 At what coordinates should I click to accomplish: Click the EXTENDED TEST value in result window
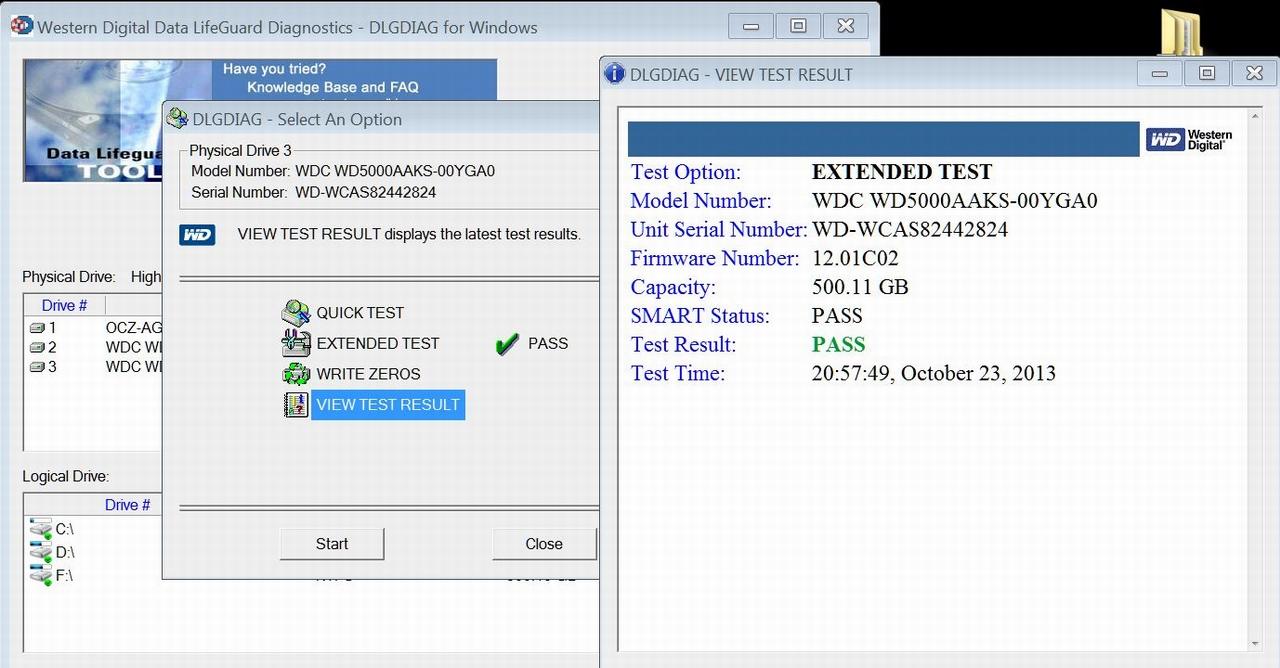pyautogui.click(x=902, y=172)
